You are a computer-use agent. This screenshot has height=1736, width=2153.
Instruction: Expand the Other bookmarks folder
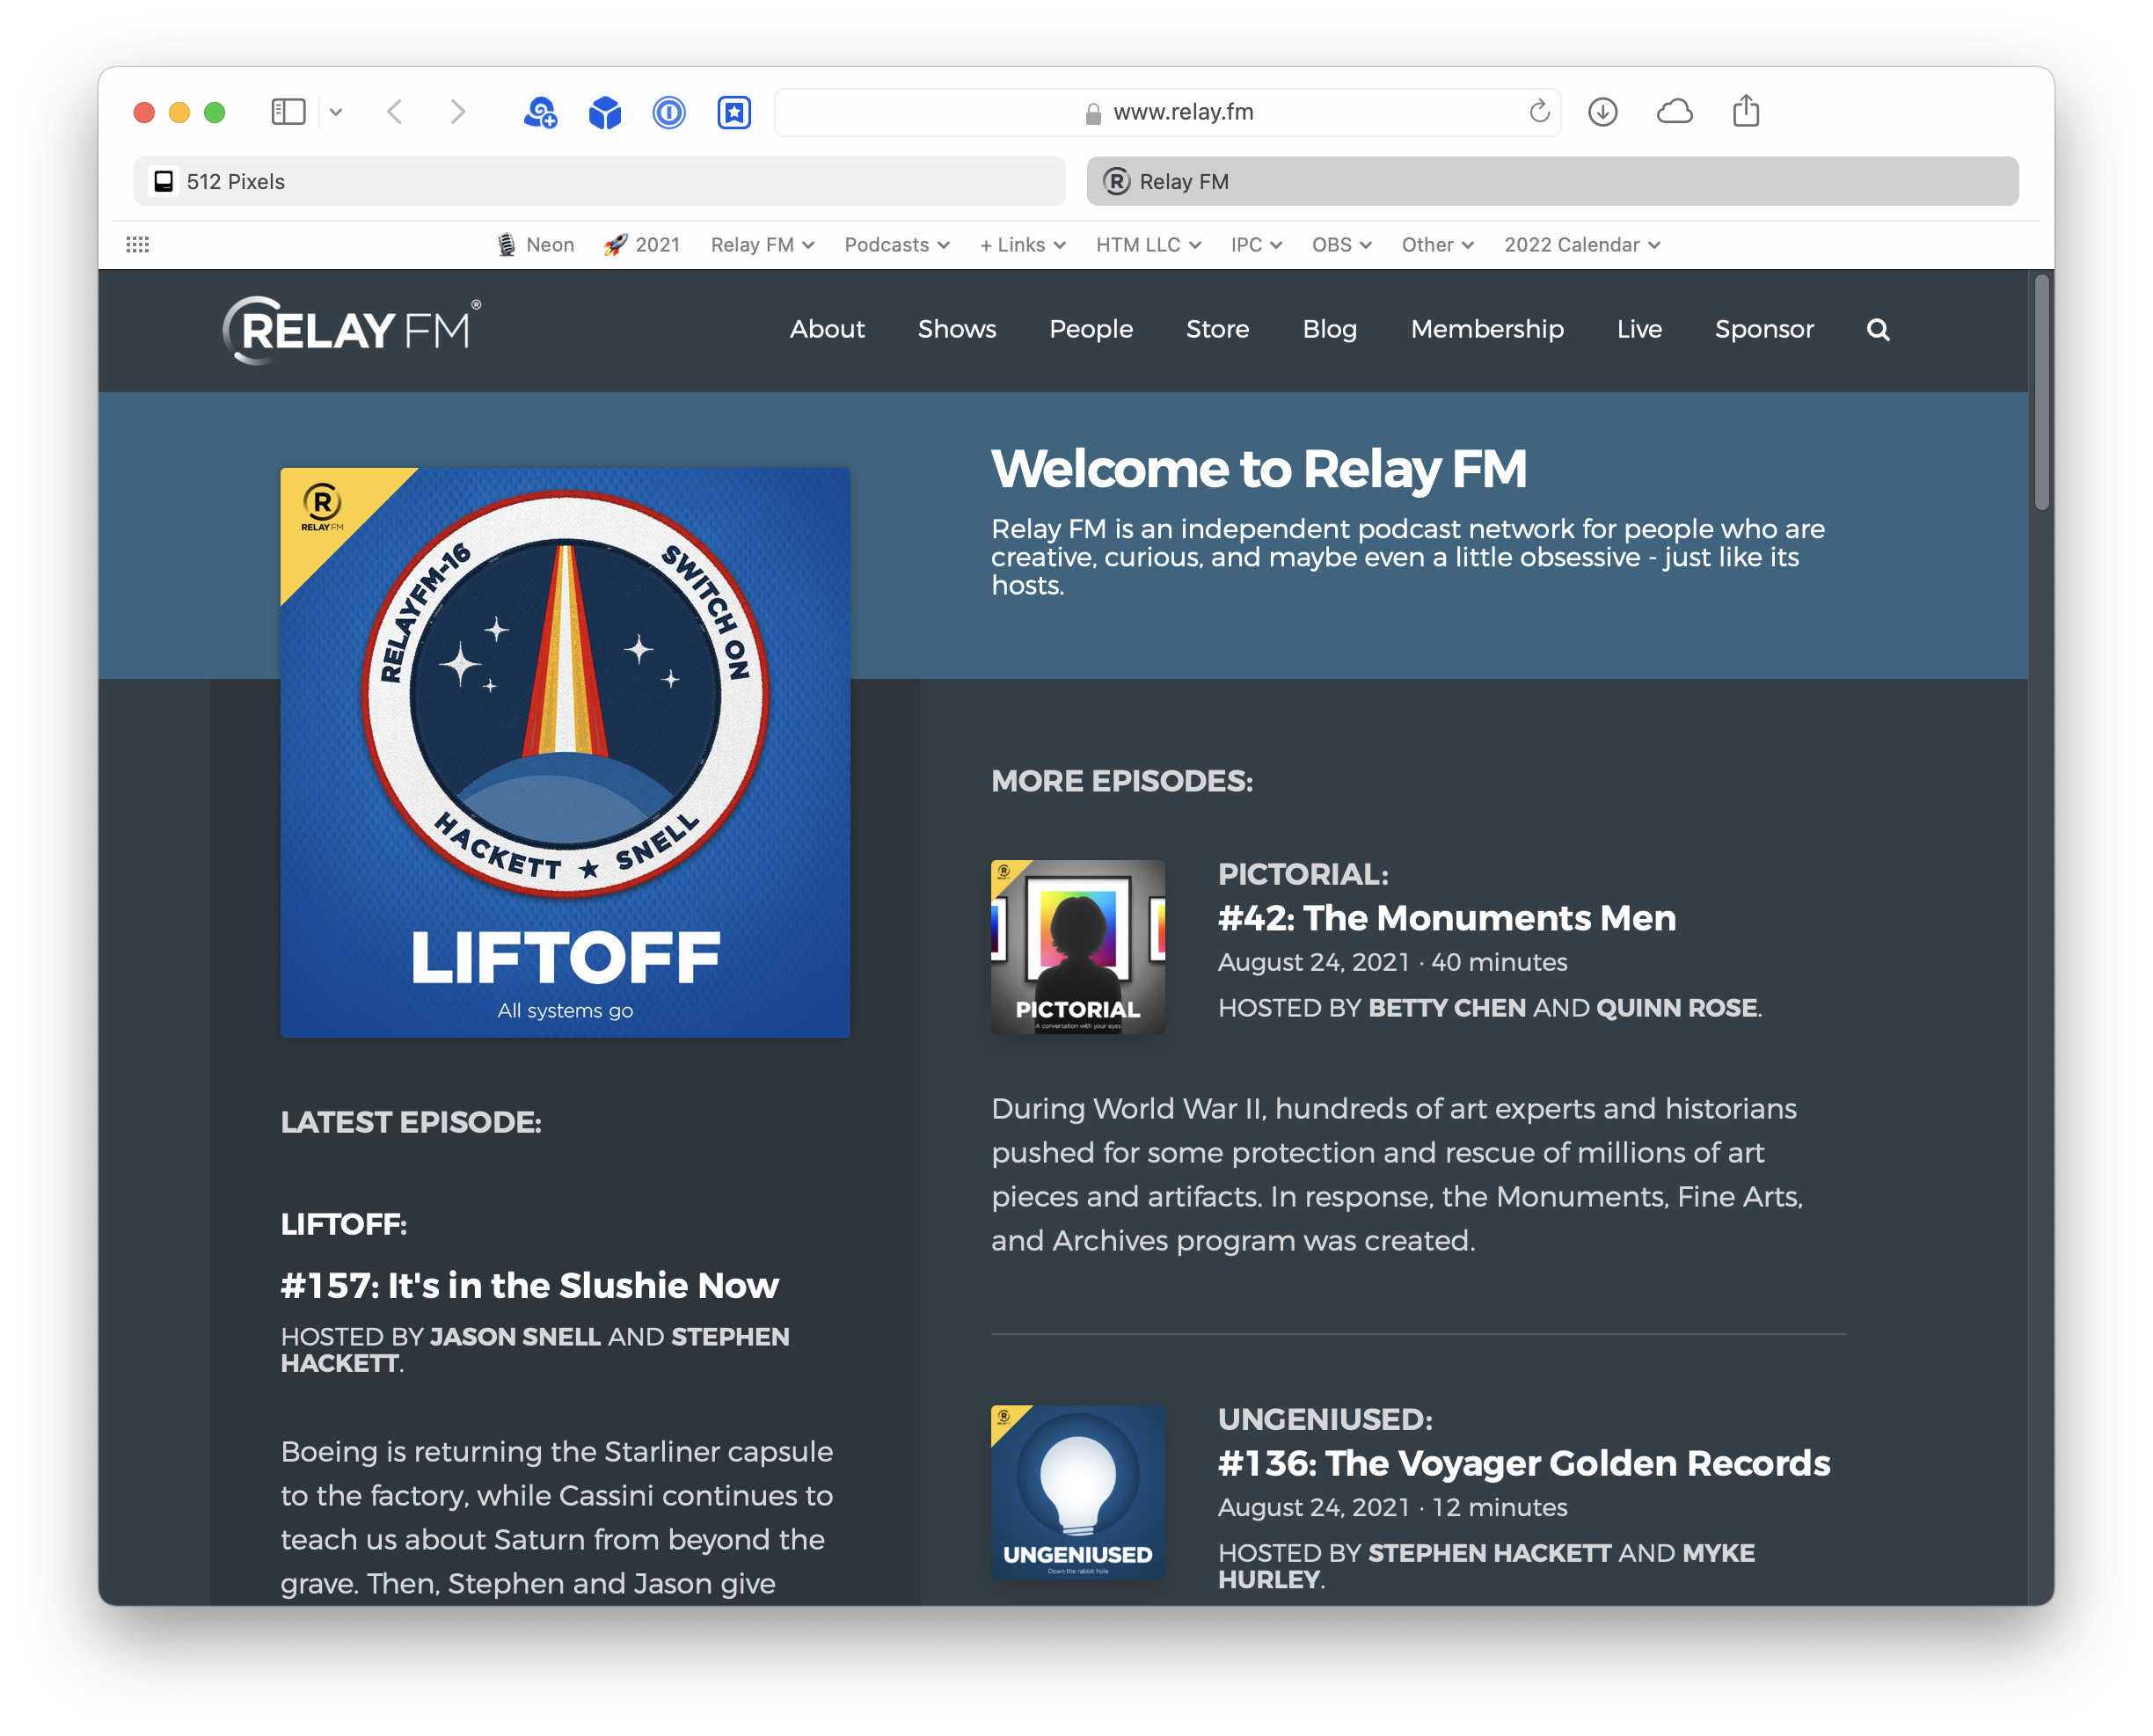[x=1437, y=244]
